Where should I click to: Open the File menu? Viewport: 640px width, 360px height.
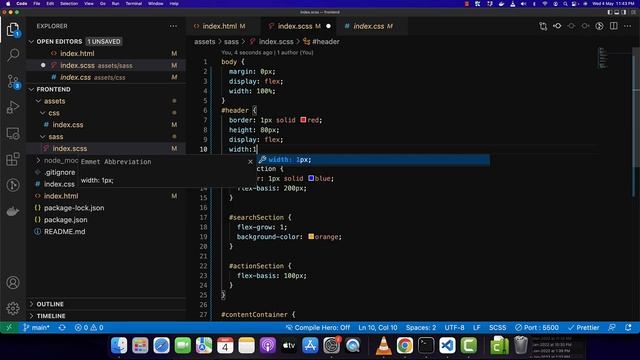click(x=37, y=4)
